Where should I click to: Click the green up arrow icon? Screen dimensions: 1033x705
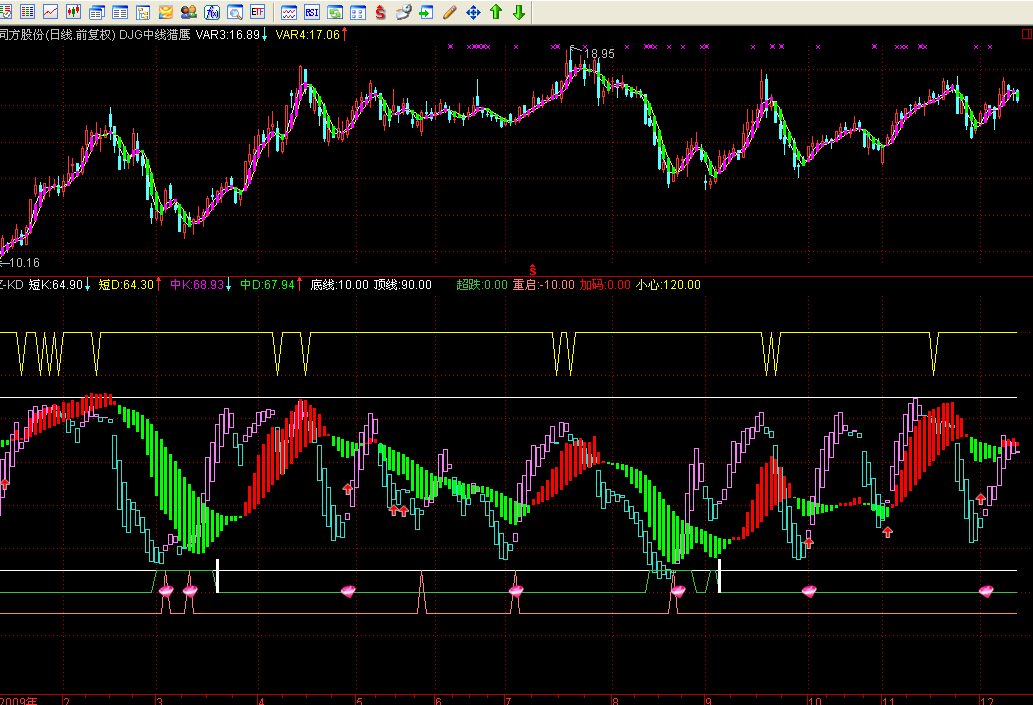coord(495,12)
